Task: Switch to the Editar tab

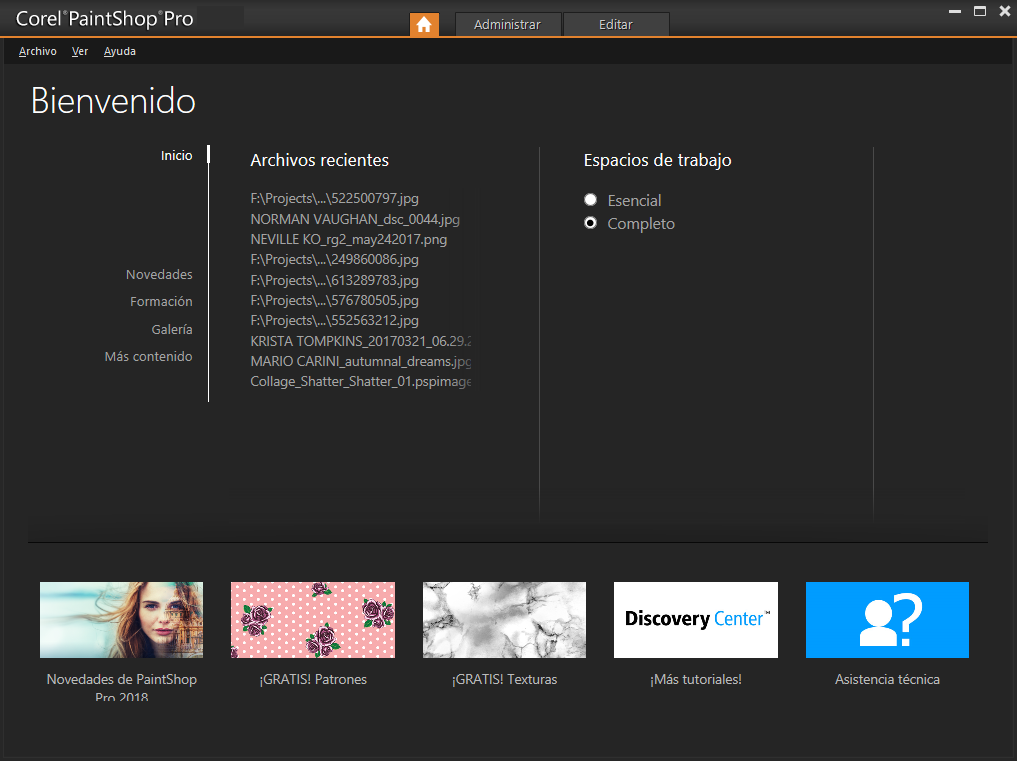Action: point(616,25)
